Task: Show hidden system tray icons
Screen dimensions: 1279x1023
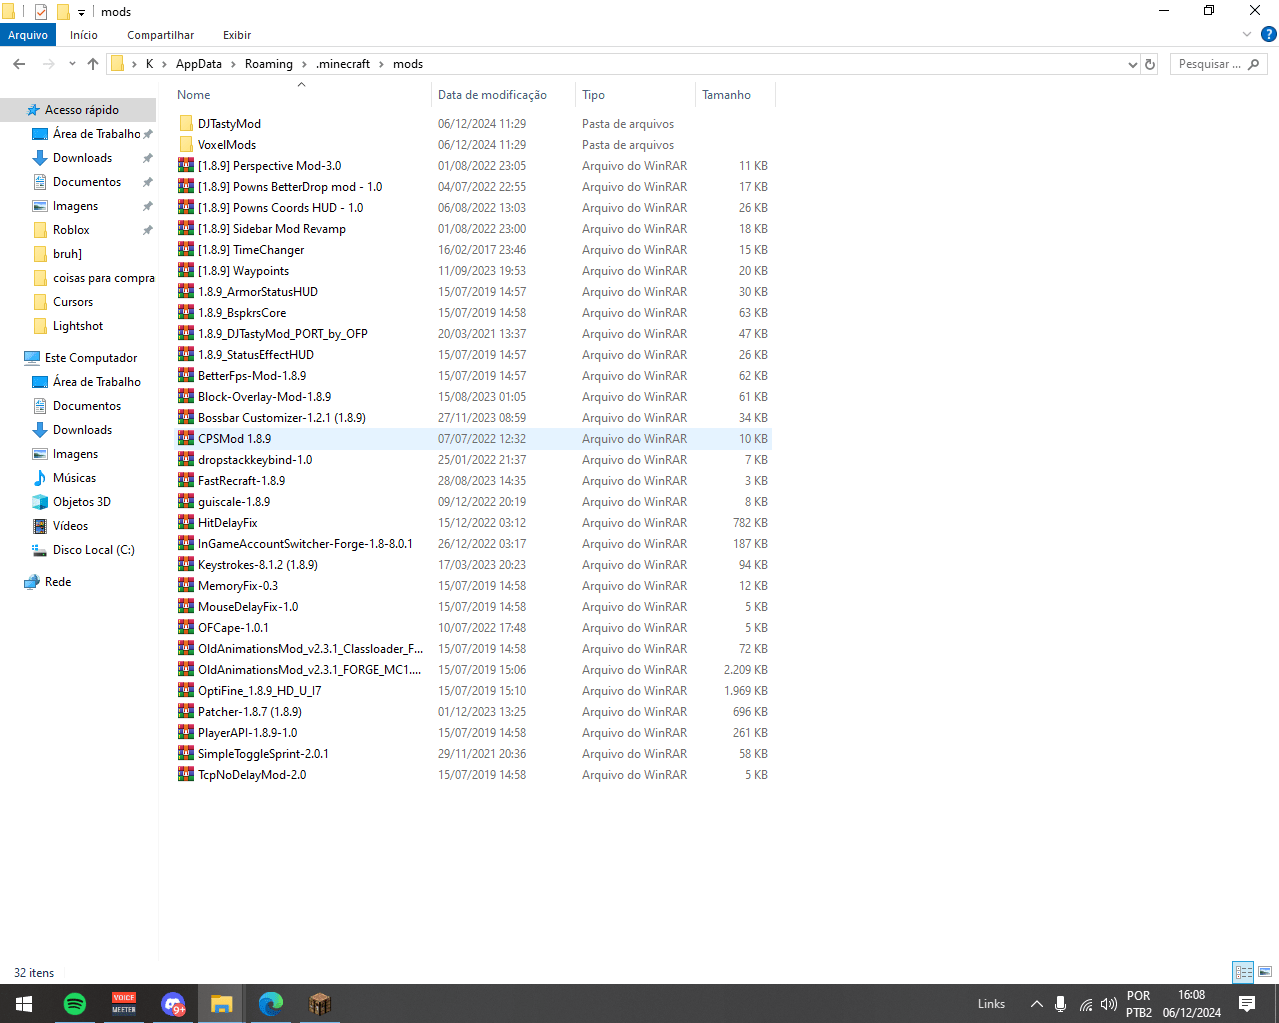Action: pyautogui.click(x=1037, y=1004)
